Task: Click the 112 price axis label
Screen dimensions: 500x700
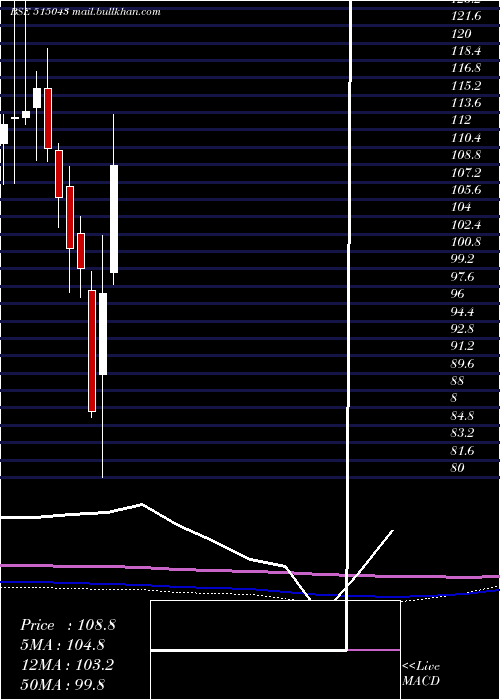Action: point(461,121)
